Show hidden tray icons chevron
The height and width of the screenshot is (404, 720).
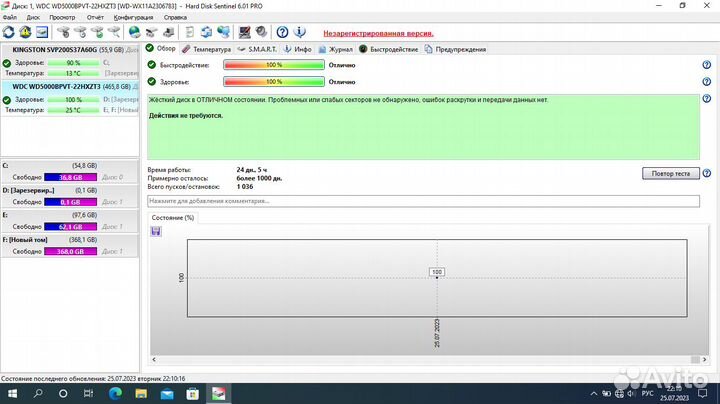click(x=594, y=393)
